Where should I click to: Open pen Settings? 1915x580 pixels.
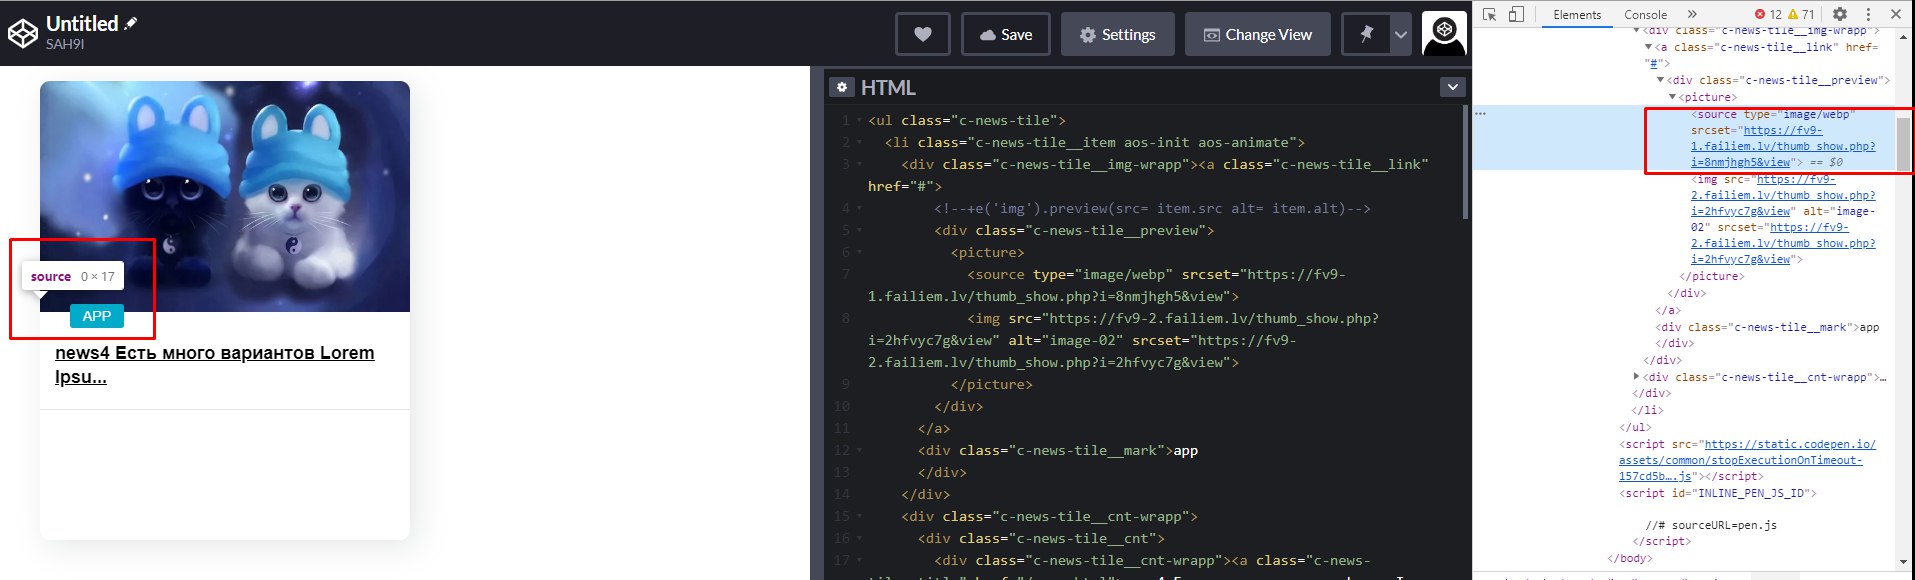[x=1117, y=34]
